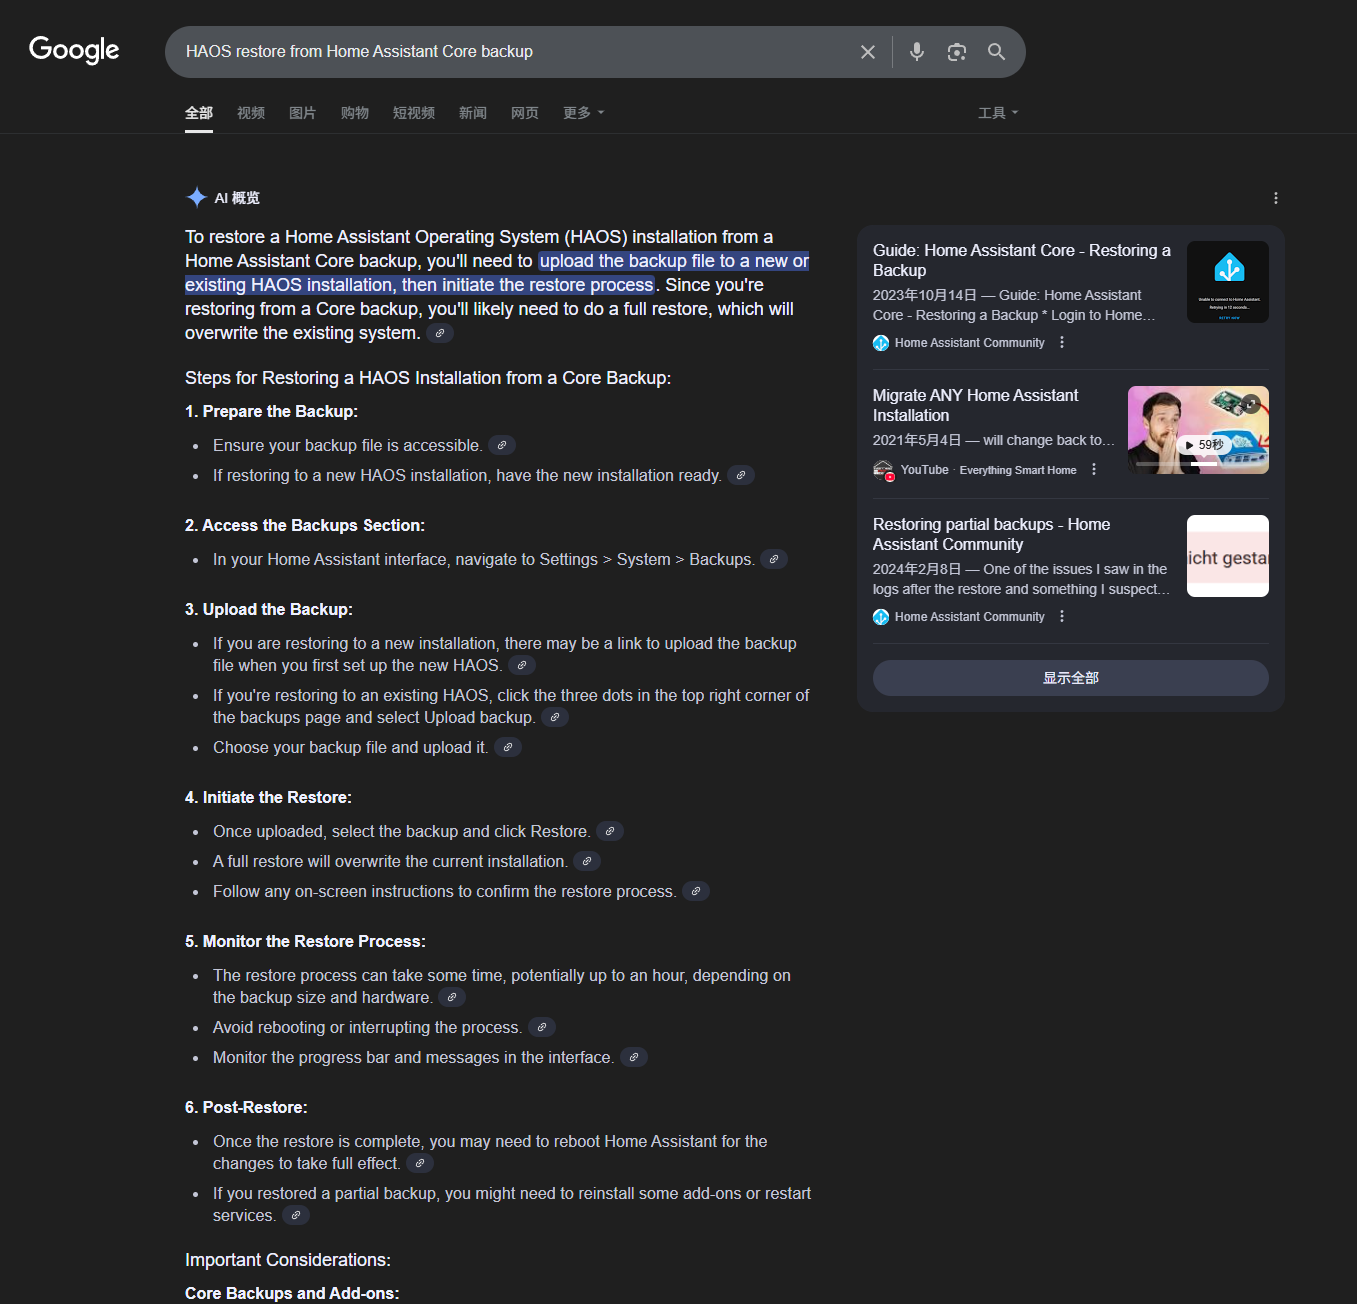
Task: Open the 短视频 tab
Action: [x=414, y=113]
